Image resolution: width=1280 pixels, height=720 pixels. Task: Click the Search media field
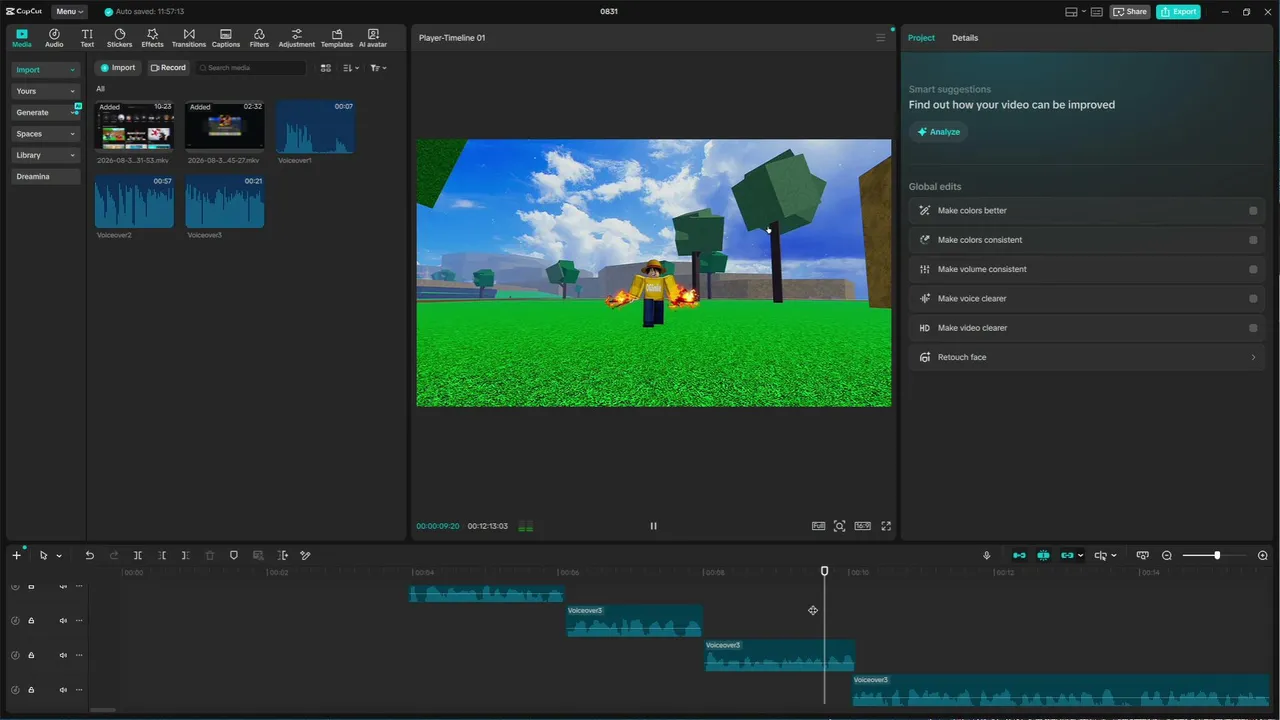click(x=251, y=68)
